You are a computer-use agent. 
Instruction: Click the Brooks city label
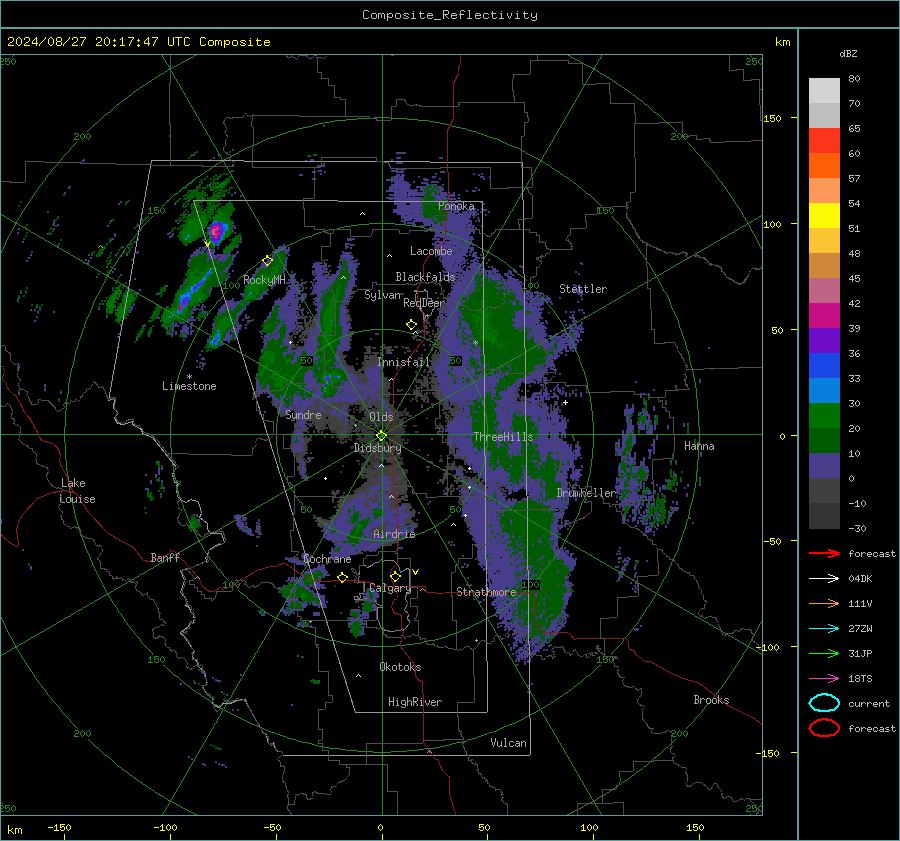click(x=711, y=700)
